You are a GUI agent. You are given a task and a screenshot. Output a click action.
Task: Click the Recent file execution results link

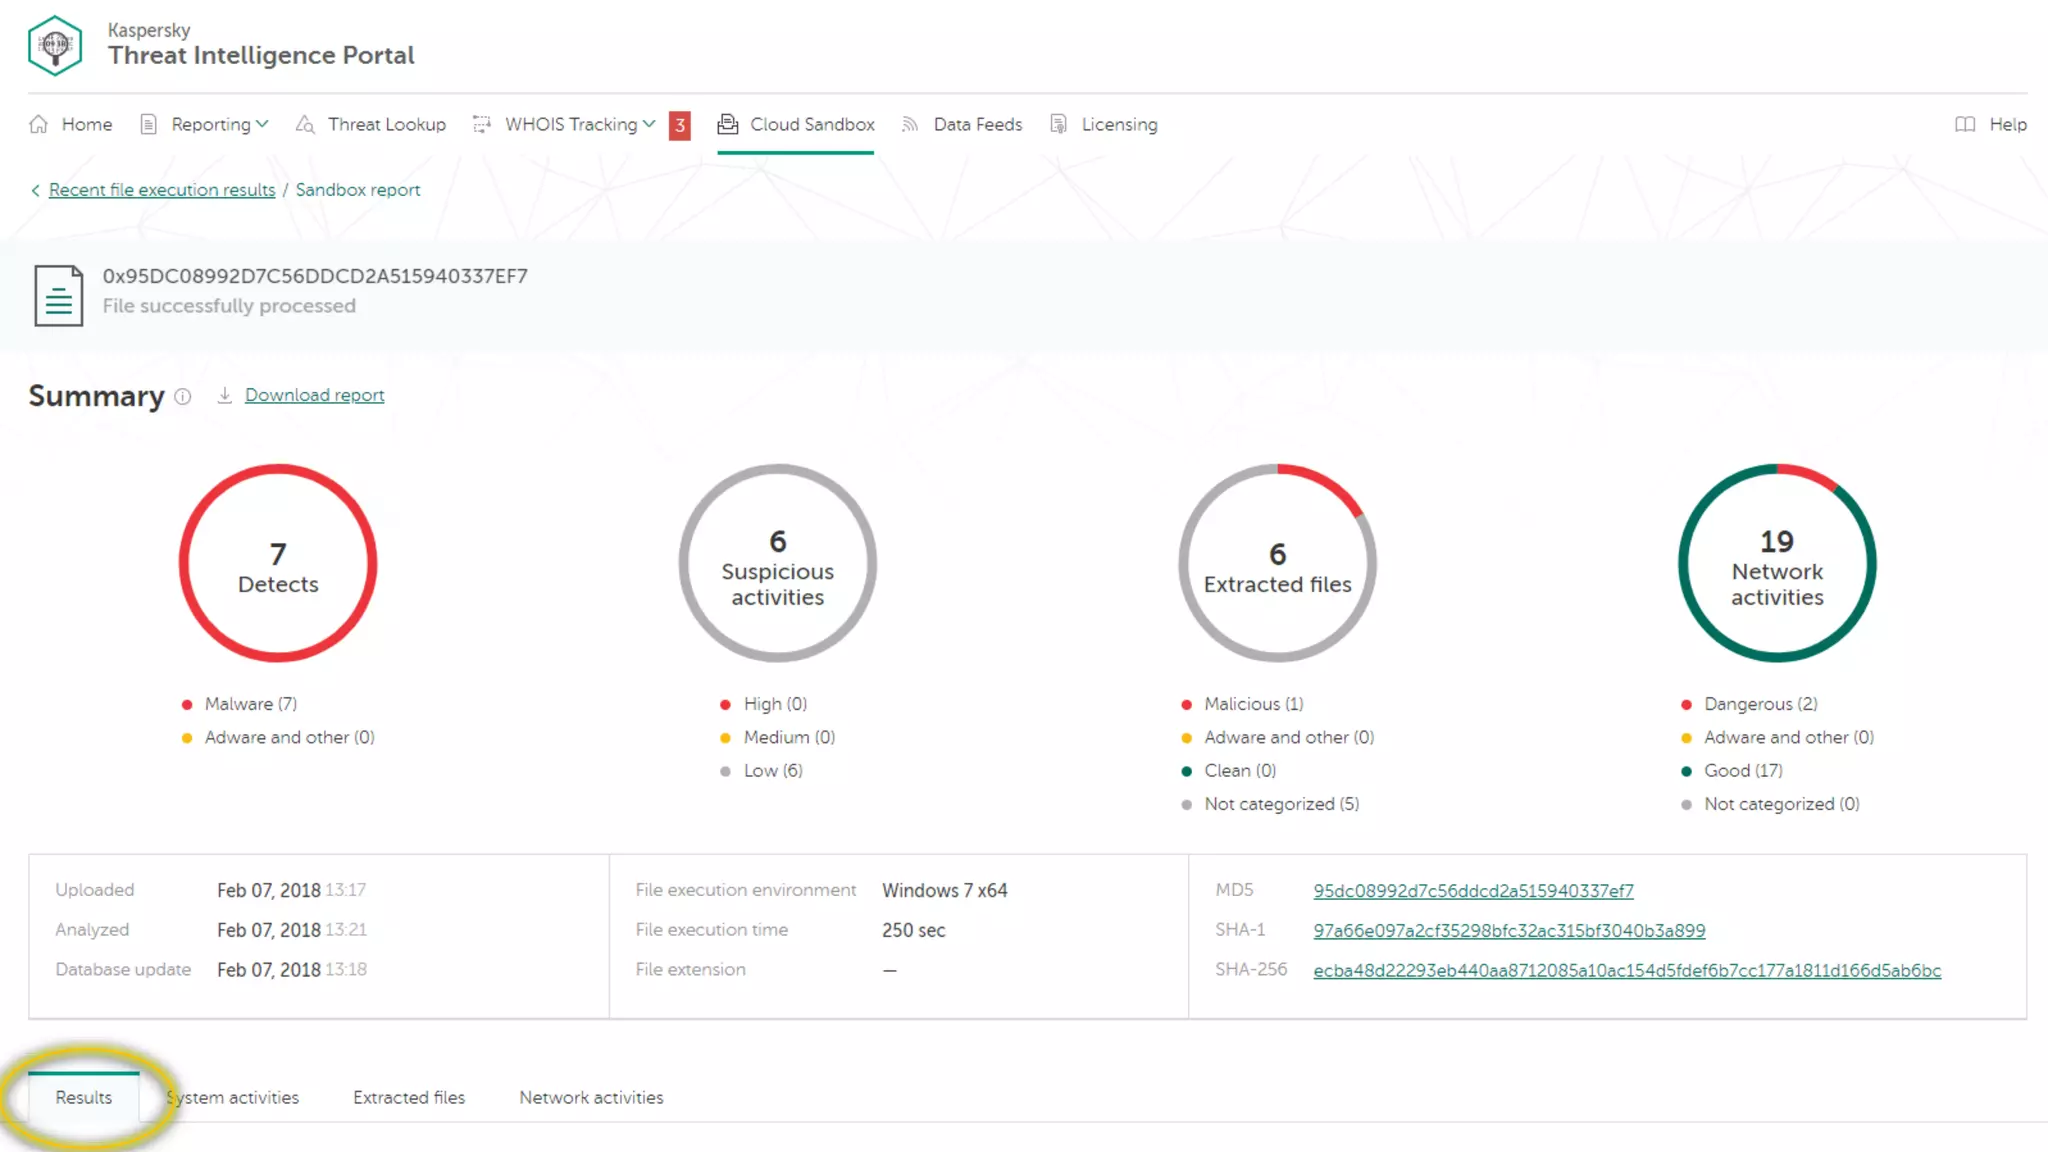(x=162, y=190)
